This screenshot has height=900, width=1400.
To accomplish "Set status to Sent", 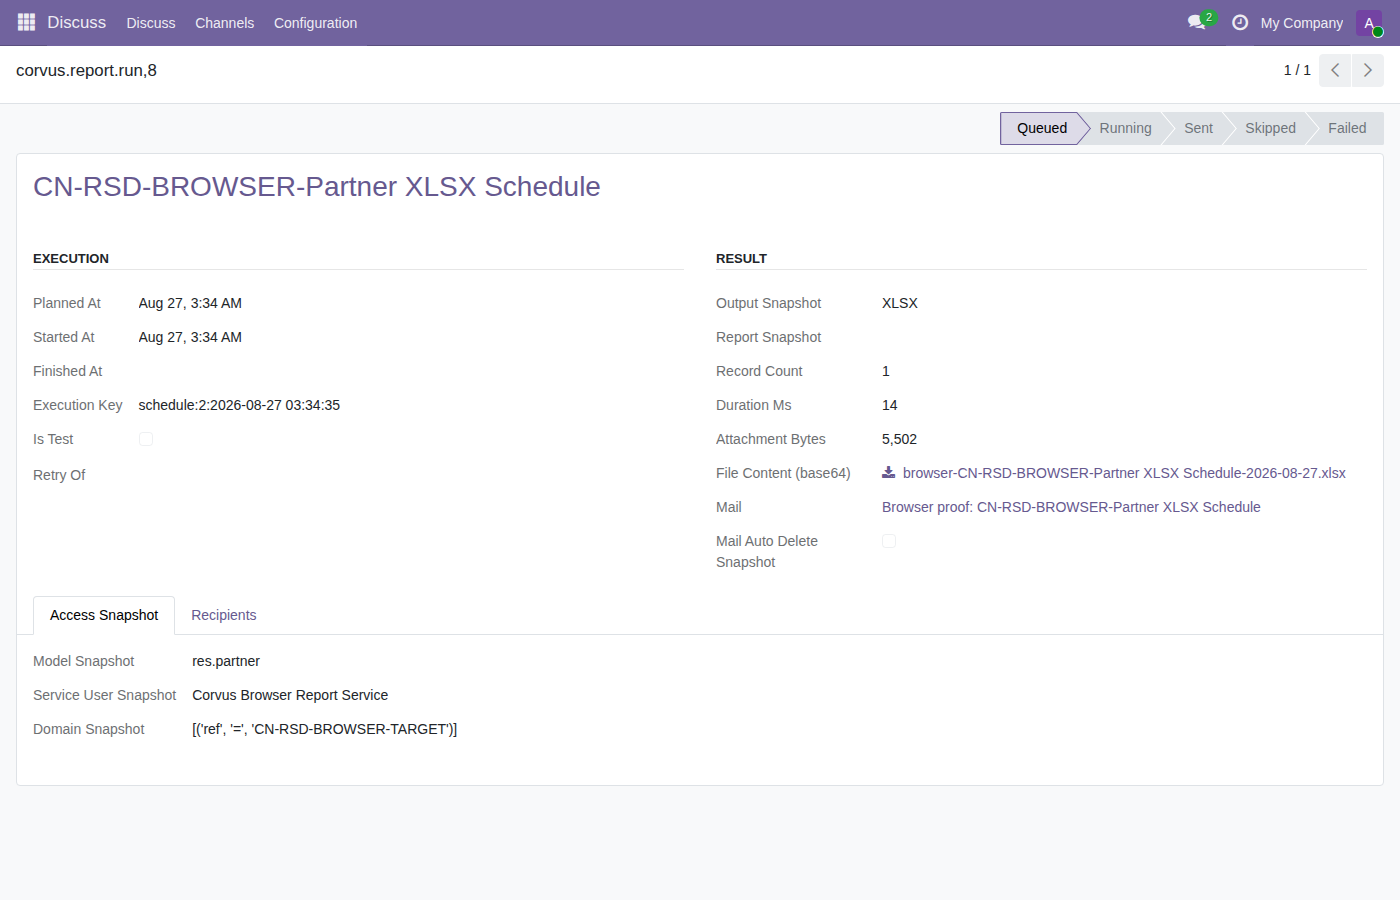I will (x=1198, y=128).
